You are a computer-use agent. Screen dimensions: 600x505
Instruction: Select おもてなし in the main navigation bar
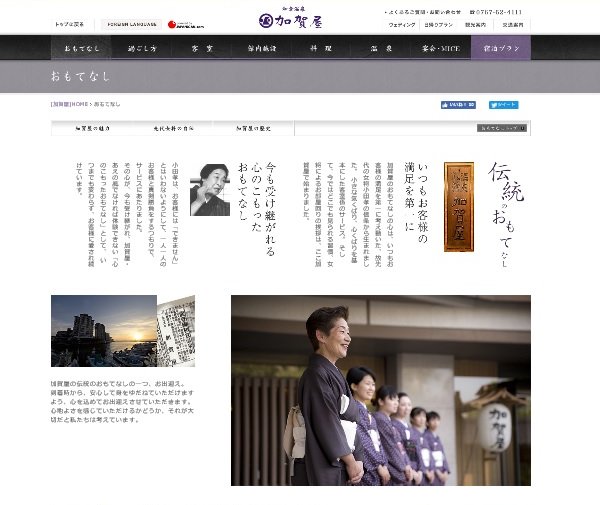pos(82,48)
